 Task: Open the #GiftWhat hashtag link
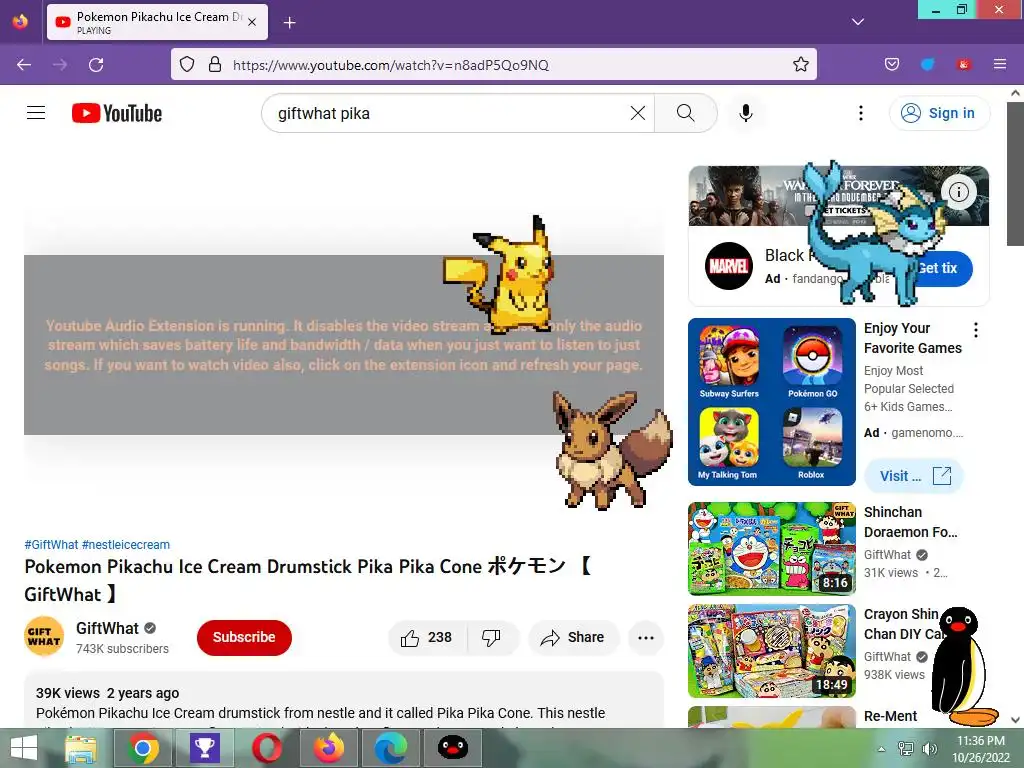(51, 545)
